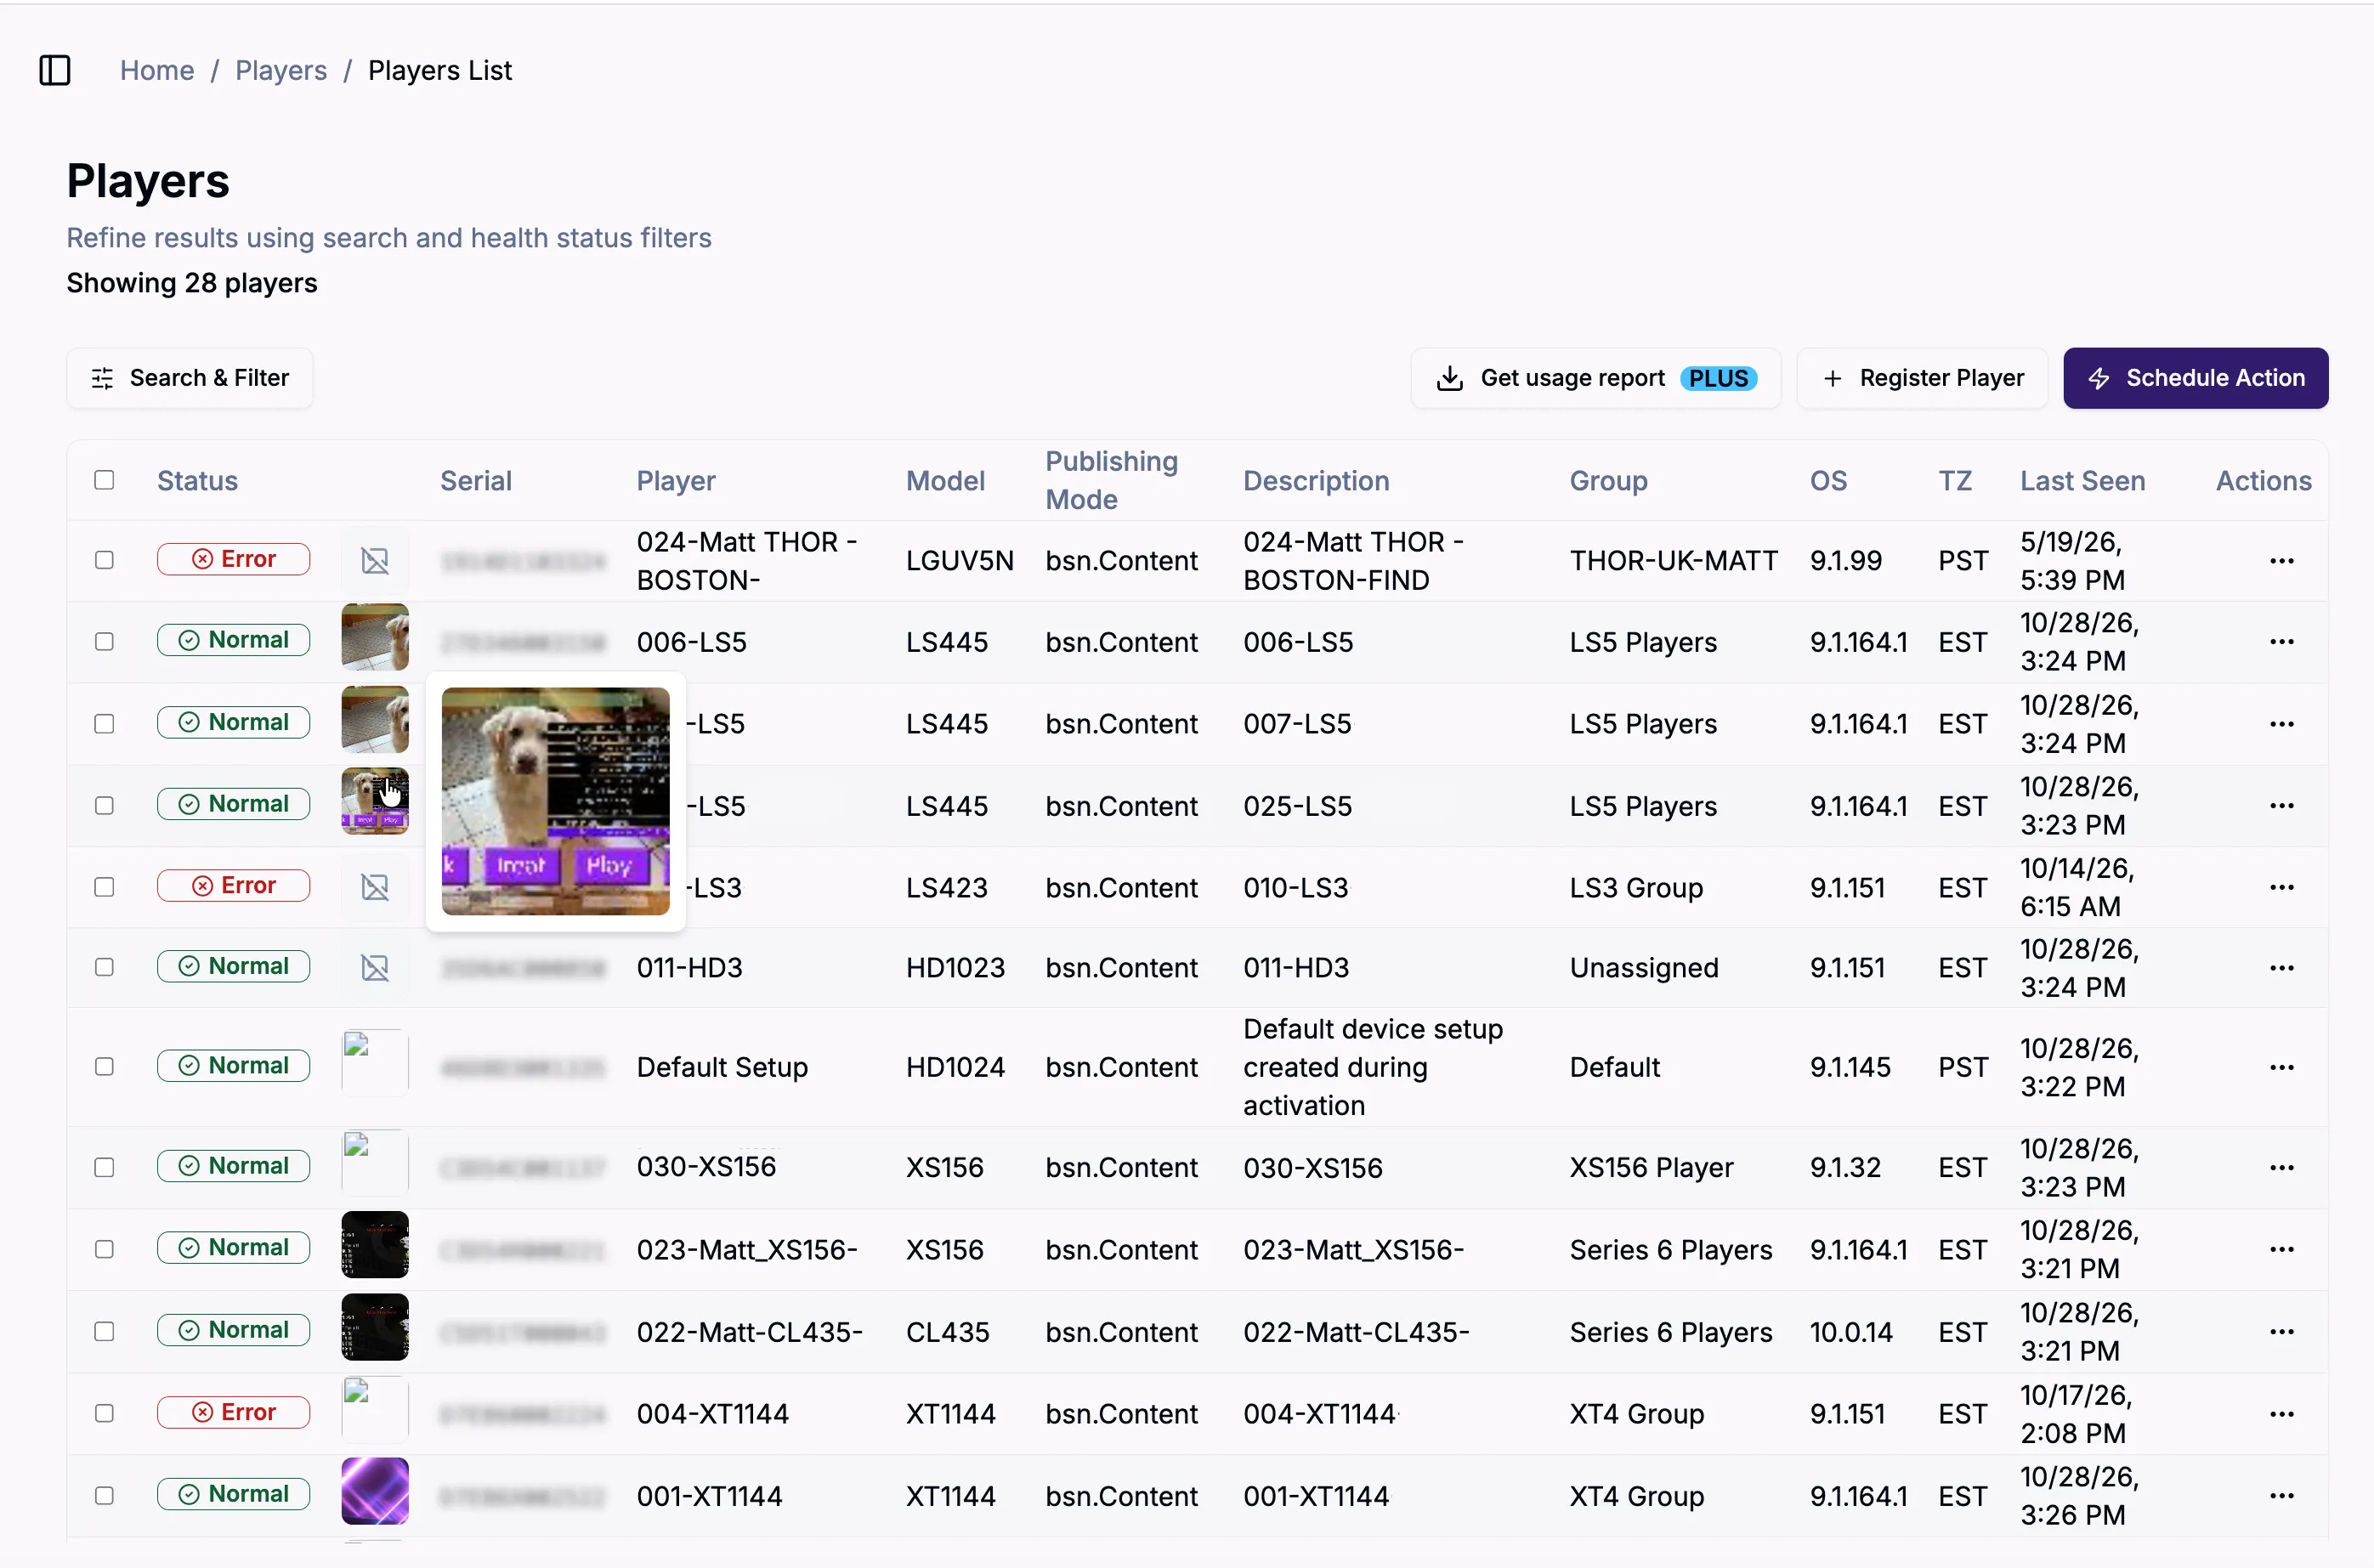The height and width of the screenshot is (1568, 2374).
Task: Click Normal status badge for 011-HD3
Action: click(x=233, y=966)
